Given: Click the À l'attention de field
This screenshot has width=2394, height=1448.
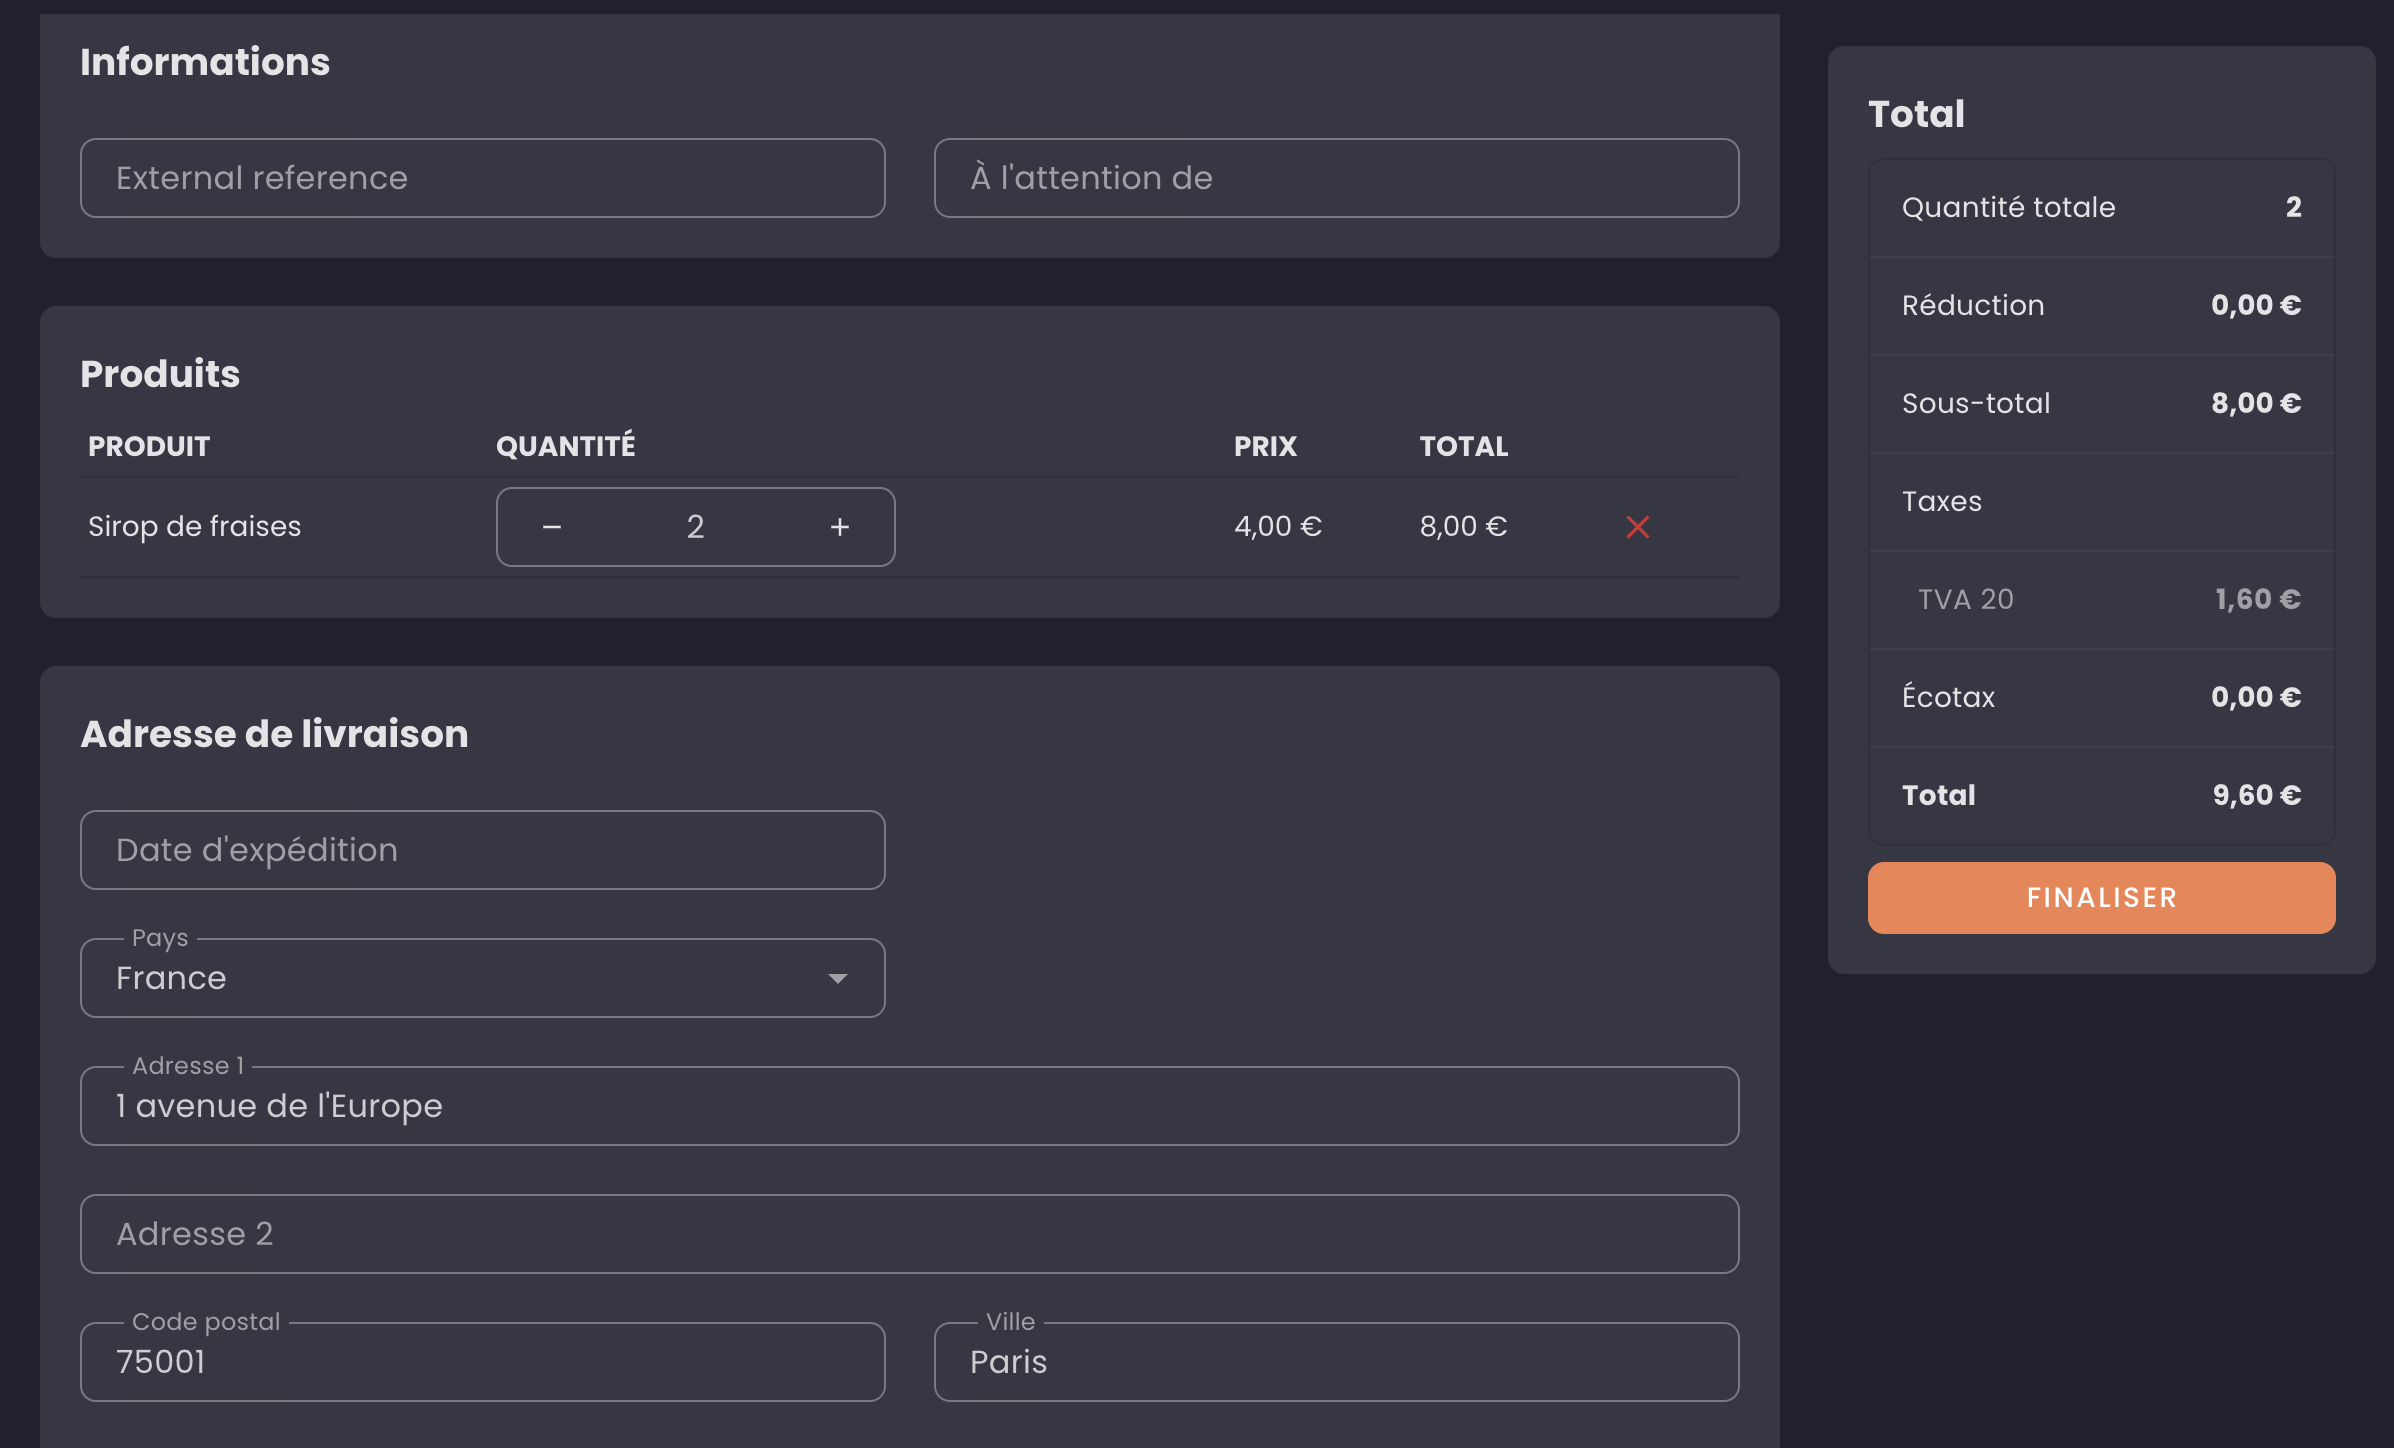Looking at the screenshot, I should click(x=1336, y=178).
